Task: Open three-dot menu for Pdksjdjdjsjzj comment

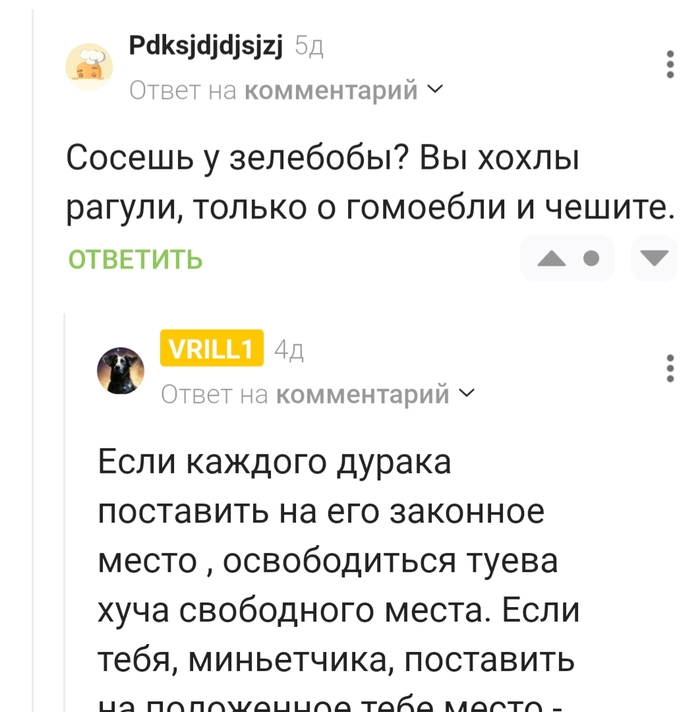Action: [x=670, y=66]
